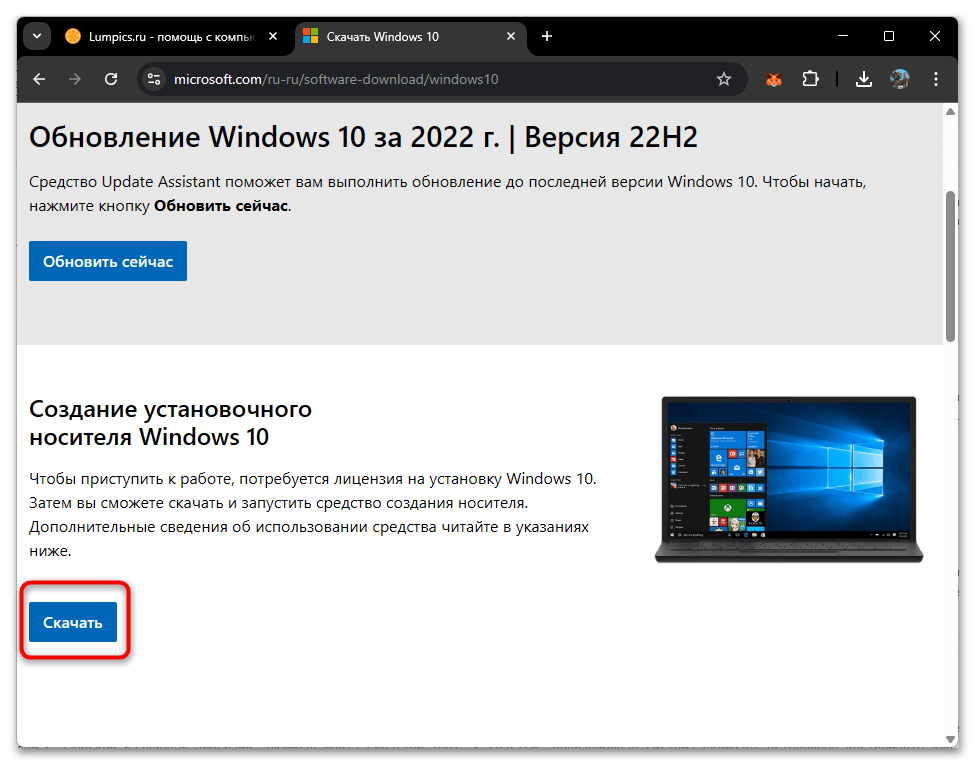This screenshot has width=975, height=764.
Task: Close the Lumpics.ru tab
Action: (x=272, y=36)
